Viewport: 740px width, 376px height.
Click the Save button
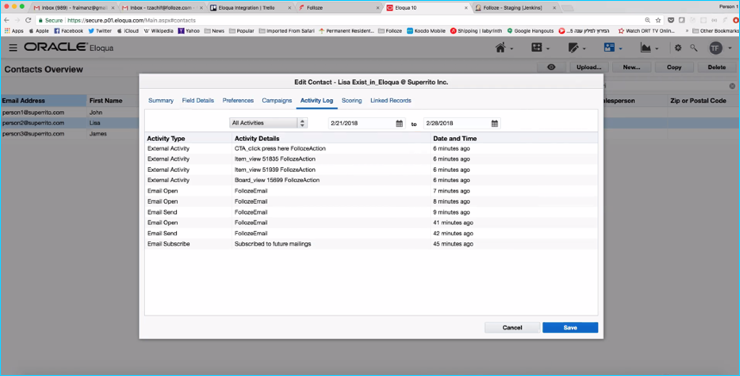pos(570,327)
